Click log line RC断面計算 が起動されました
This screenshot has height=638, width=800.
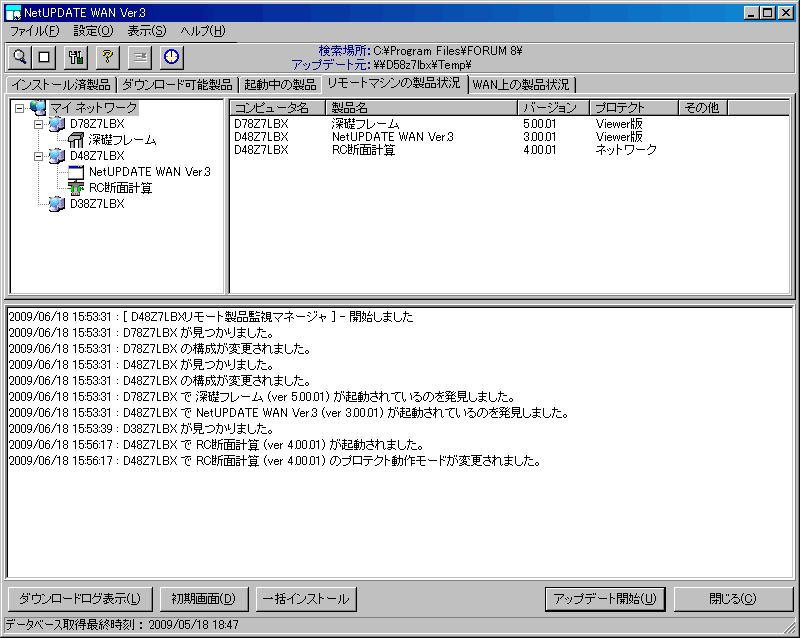[x=216, y=445]
